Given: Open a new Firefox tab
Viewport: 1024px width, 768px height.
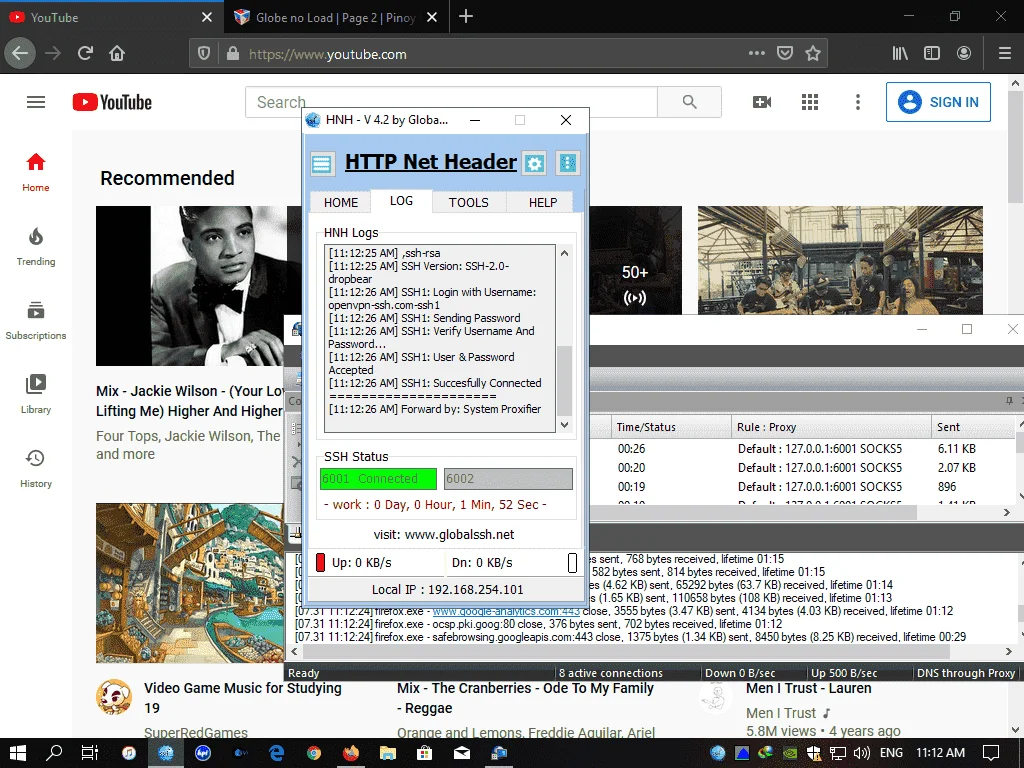Looking at the screenshot, I should 466,17.
